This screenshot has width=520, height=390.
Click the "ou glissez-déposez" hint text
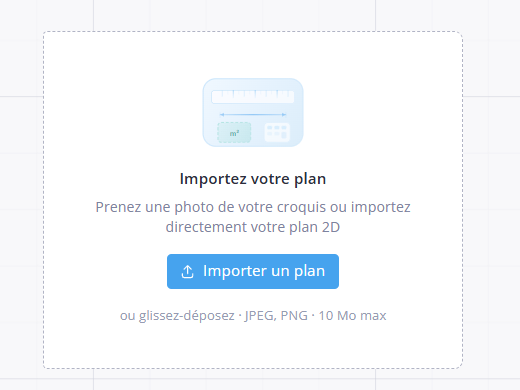[177, 316]
